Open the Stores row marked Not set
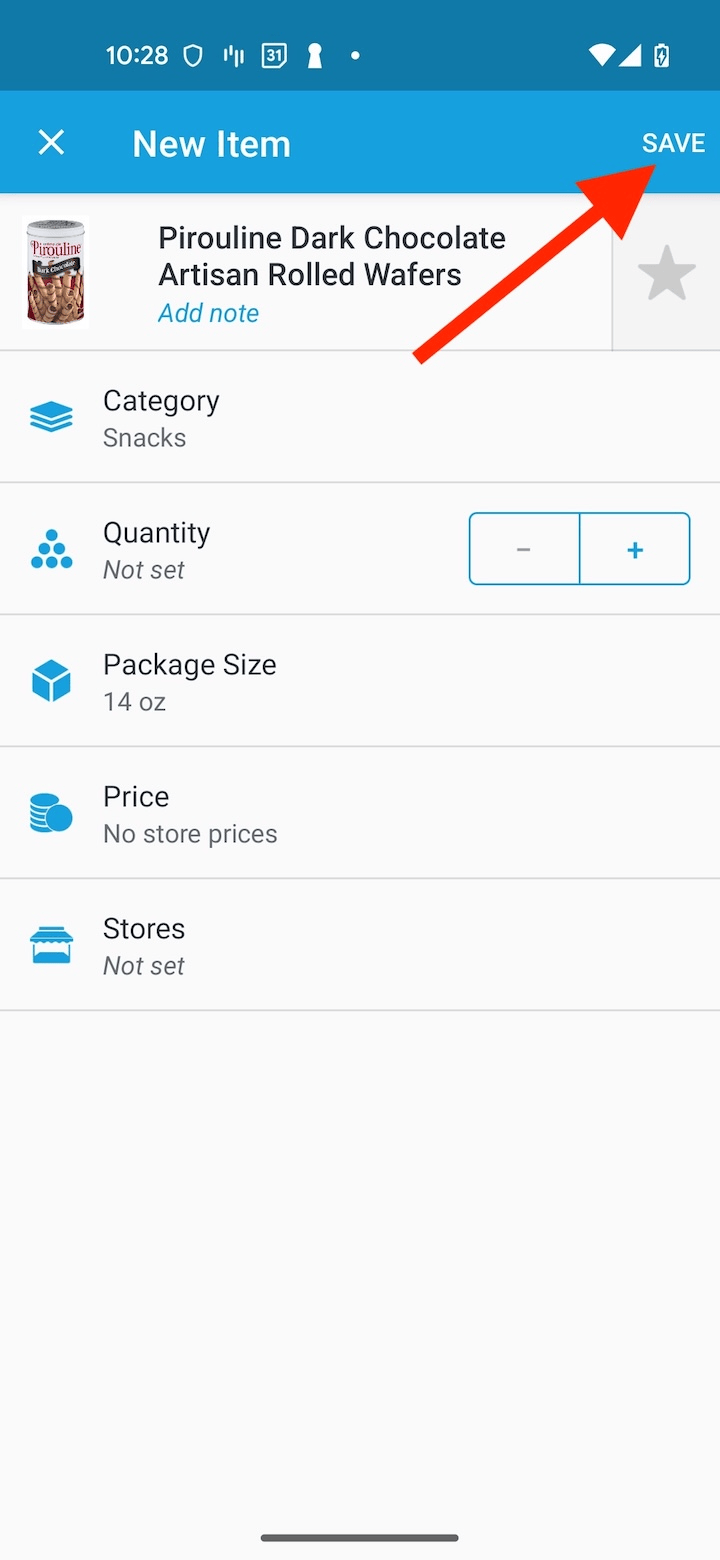 pos(360,946)
